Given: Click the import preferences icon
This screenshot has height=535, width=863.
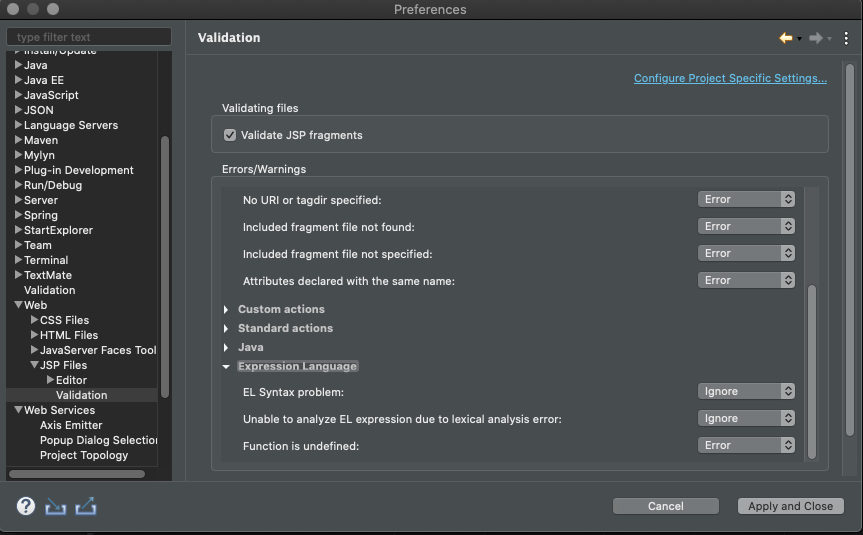Looking at the screenshot, I should [x=56, y=506].
